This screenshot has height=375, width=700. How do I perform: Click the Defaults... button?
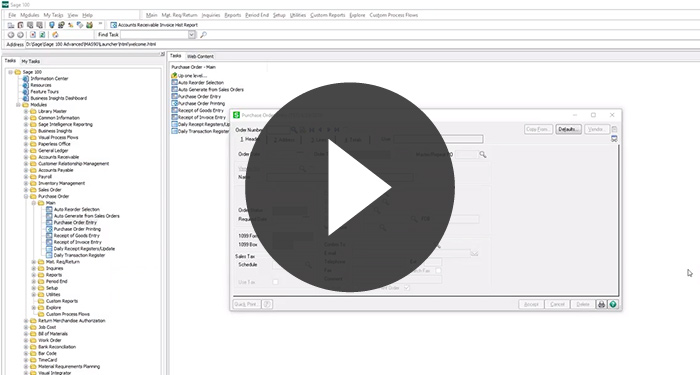[x=568, y=129]
